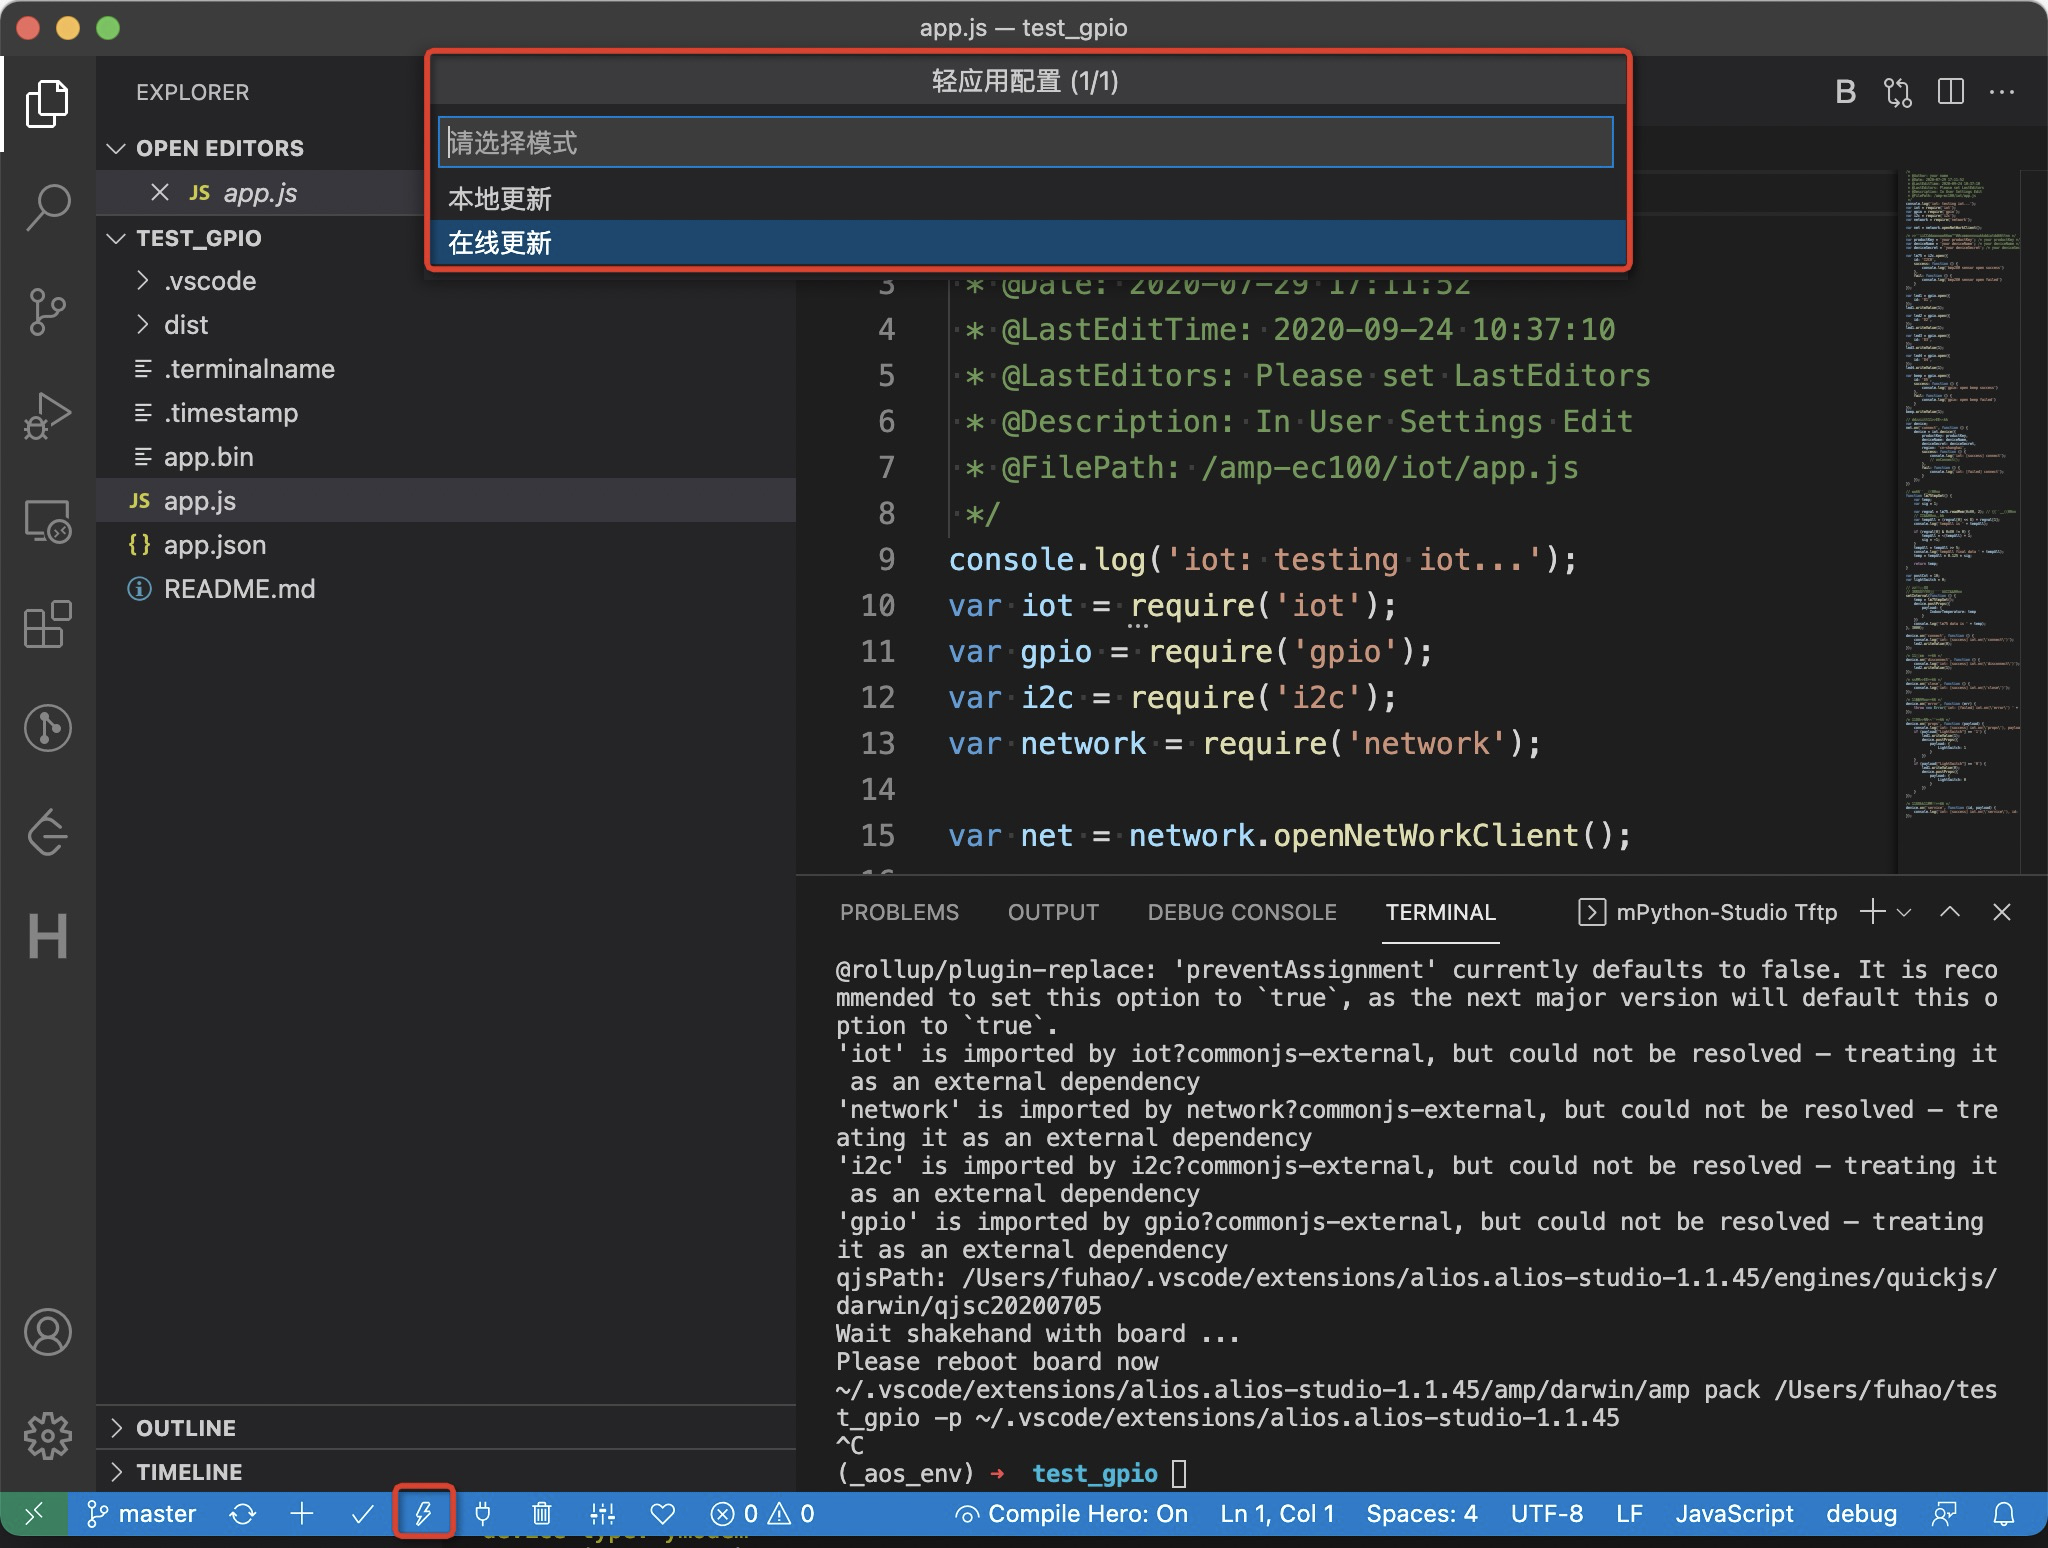Click the plug connect icon in status bar

click(482, 1514)
